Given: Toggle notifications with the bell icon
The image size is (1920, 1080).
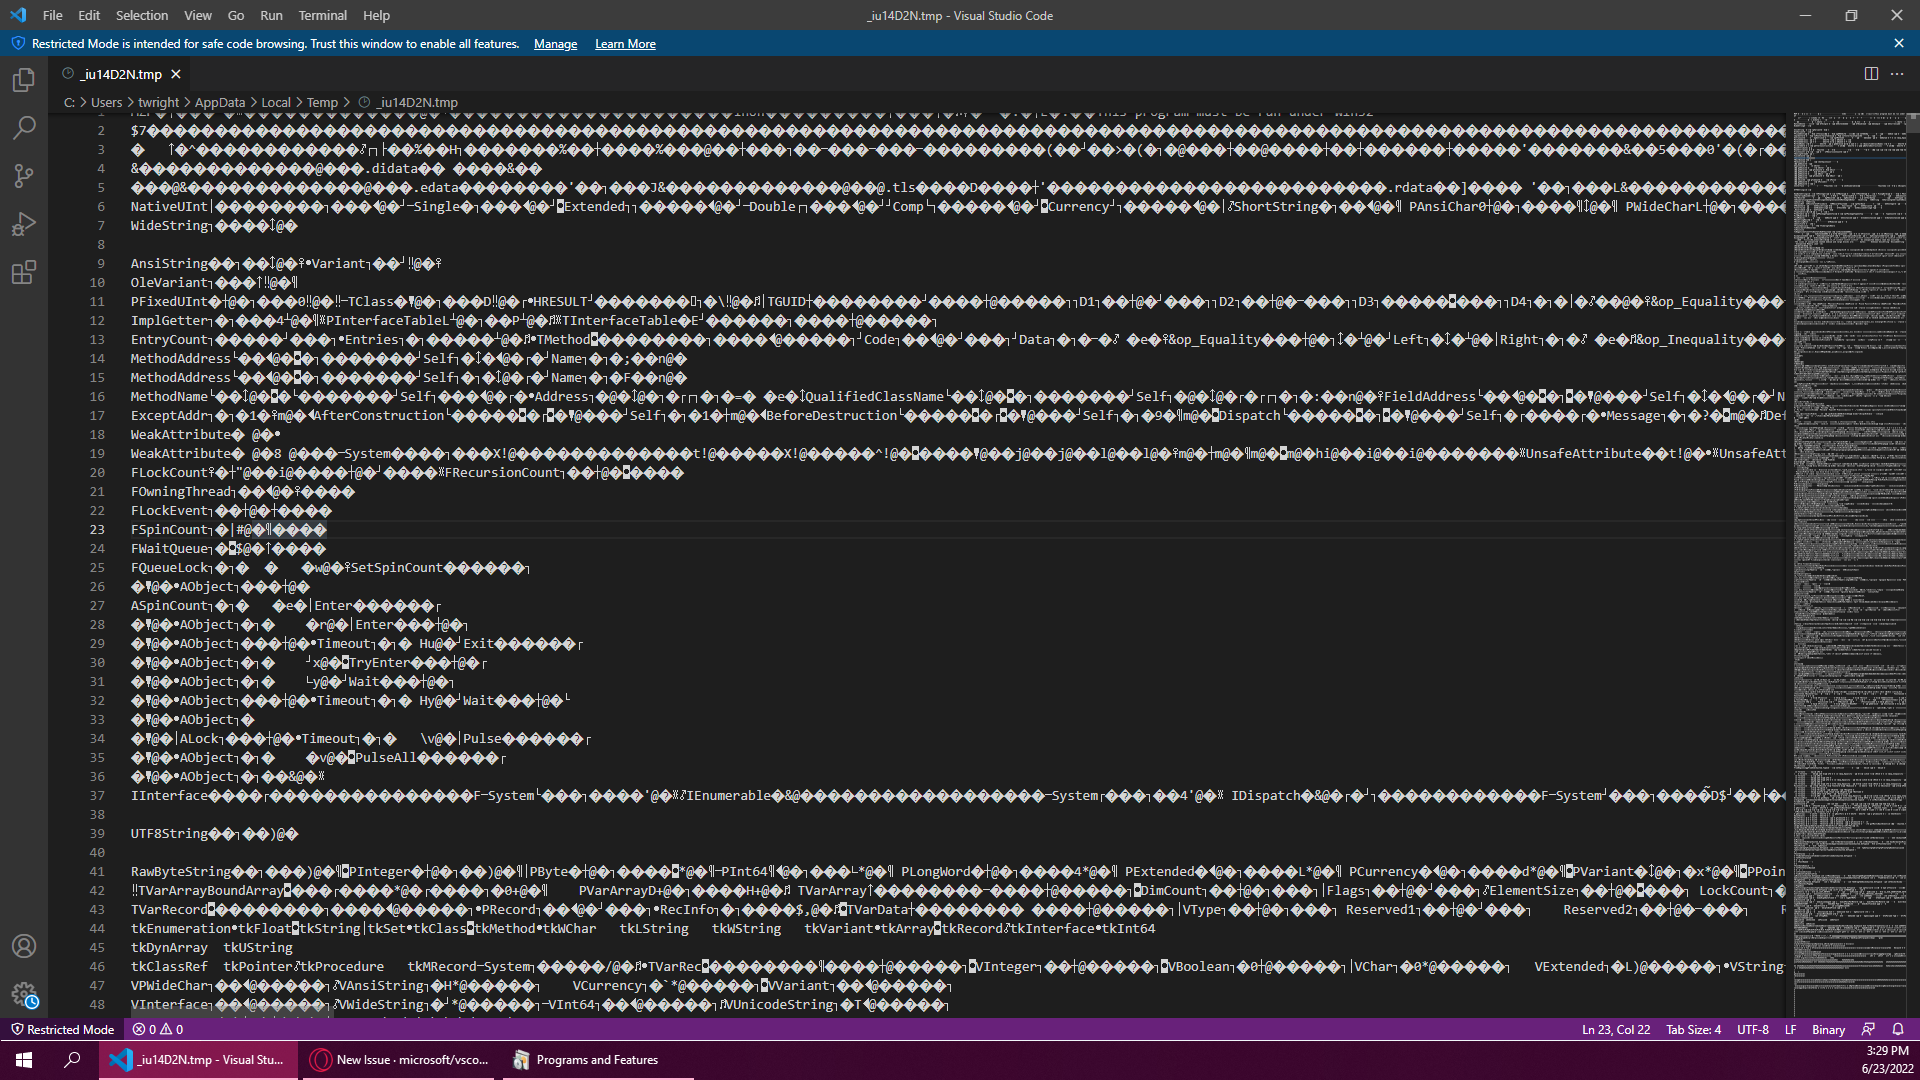Looking at the screenshot, I should (1898, 1029).
